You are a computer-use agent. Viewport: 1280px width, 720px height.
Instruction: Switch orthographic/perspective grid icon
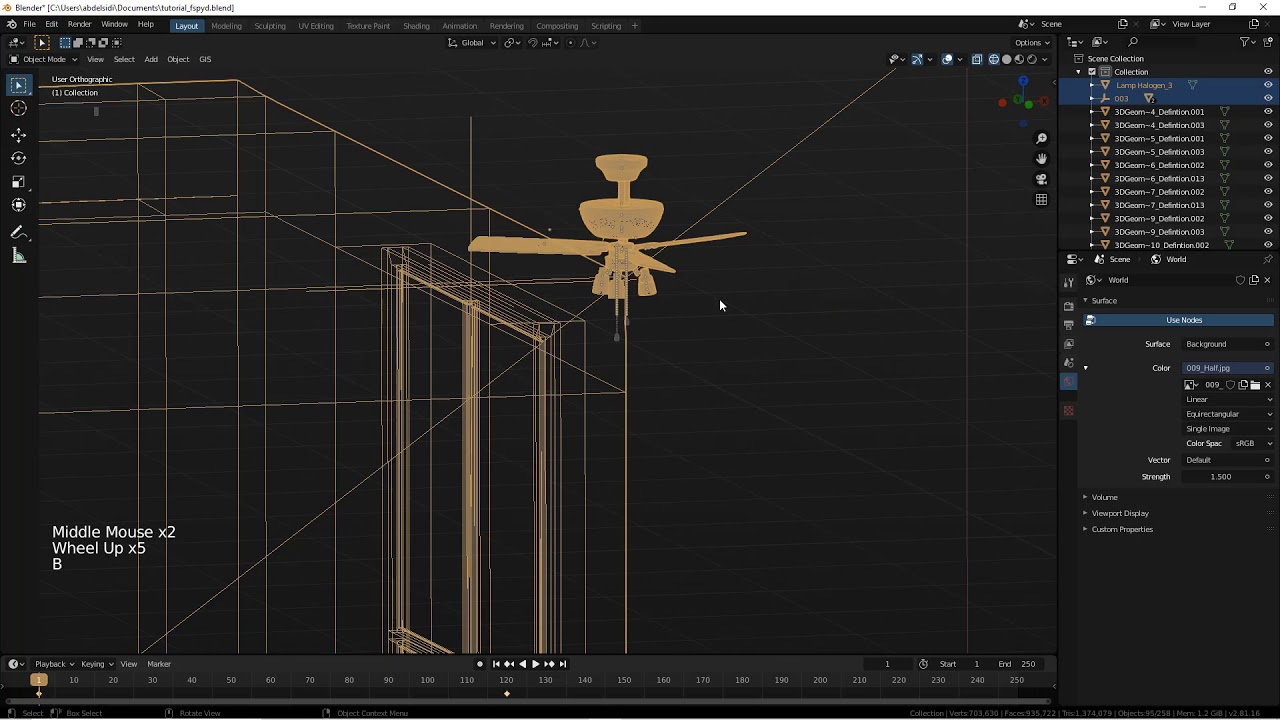coord(1041,200)
